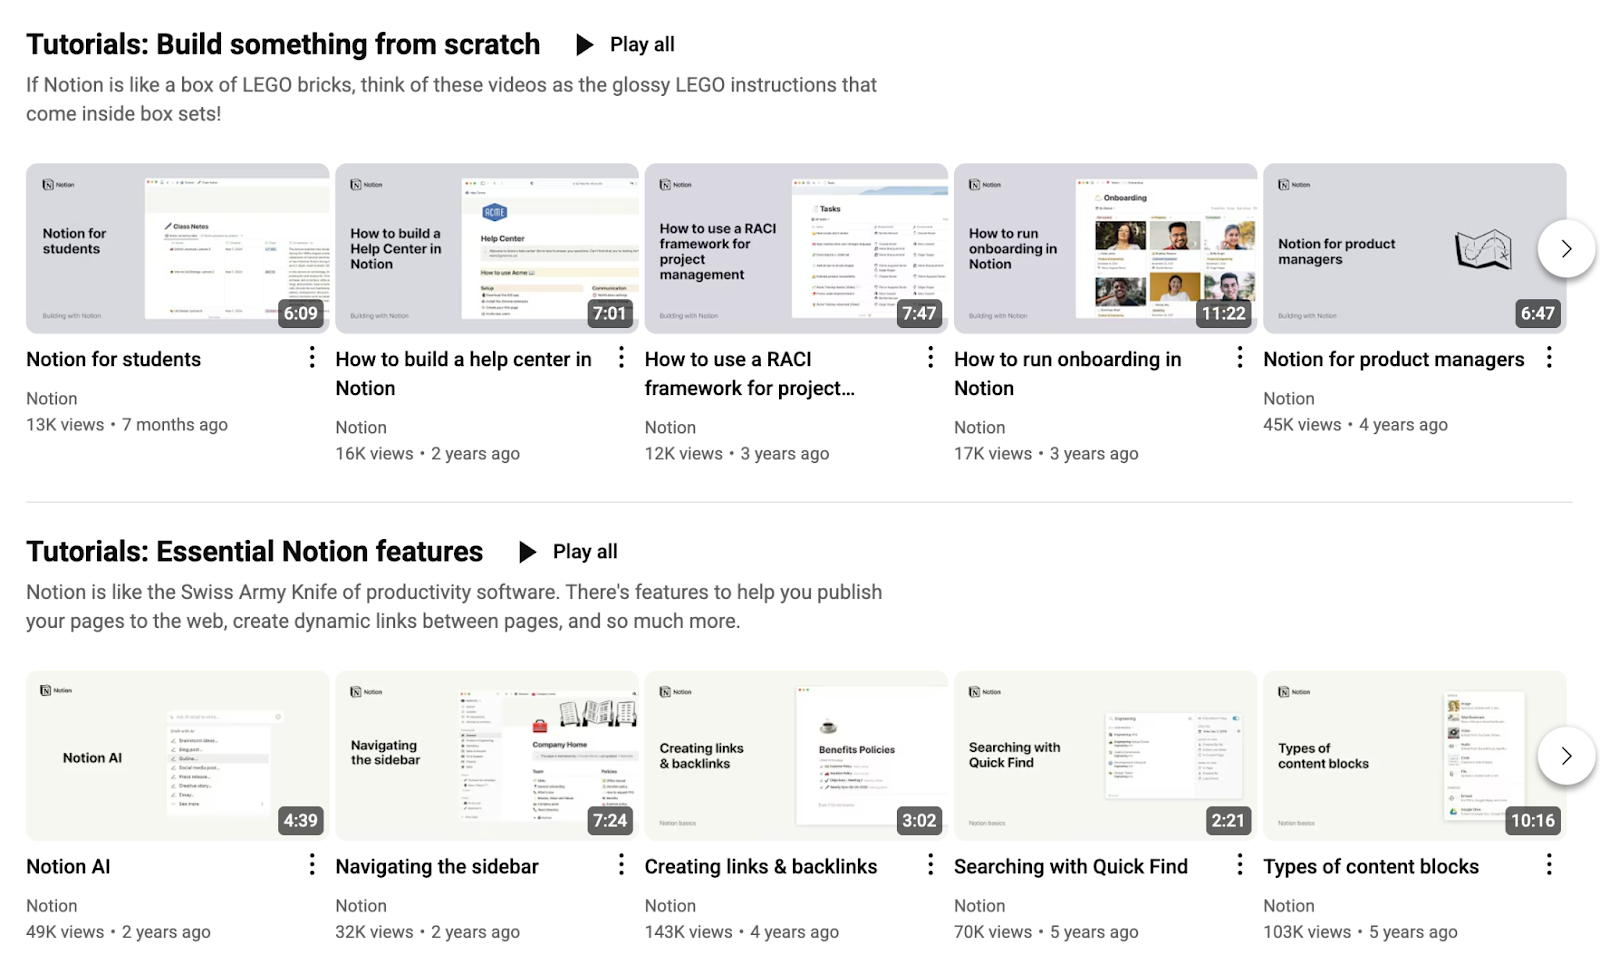Open options menu for Types of content blocks
Screen dimensions: 1600x967
point(1548,865)
